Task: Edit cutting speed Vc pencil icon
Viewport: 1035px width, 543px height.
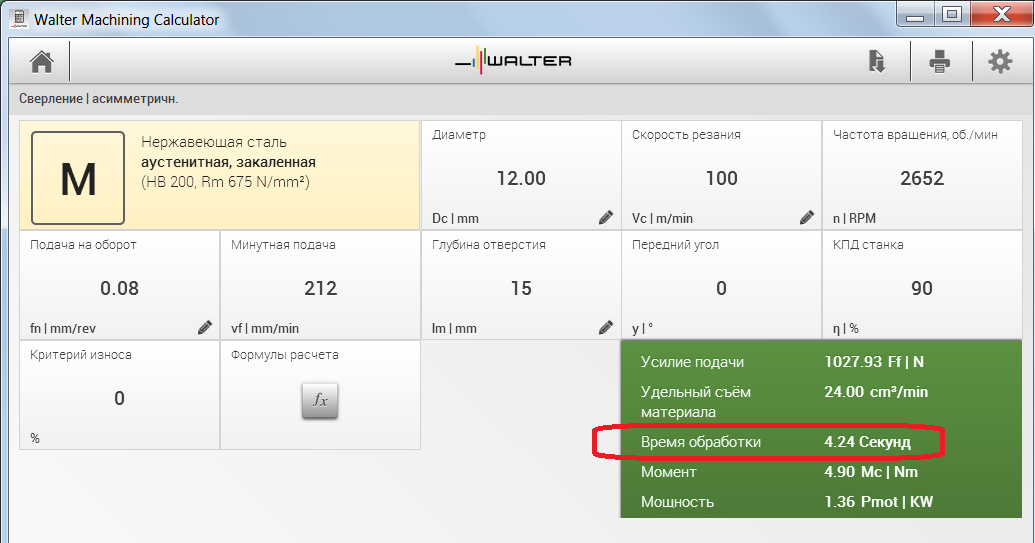Action: point(807,217)
